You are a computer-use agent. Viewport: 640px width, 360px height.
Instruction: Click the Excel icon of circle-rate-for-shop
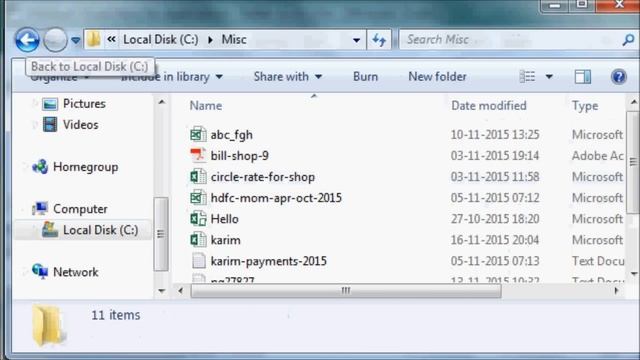(198, 177)
